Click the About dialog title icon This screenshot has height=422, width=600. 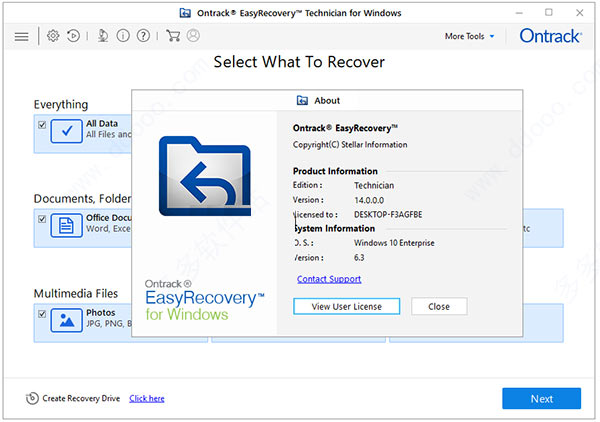[x=302, y=101]
